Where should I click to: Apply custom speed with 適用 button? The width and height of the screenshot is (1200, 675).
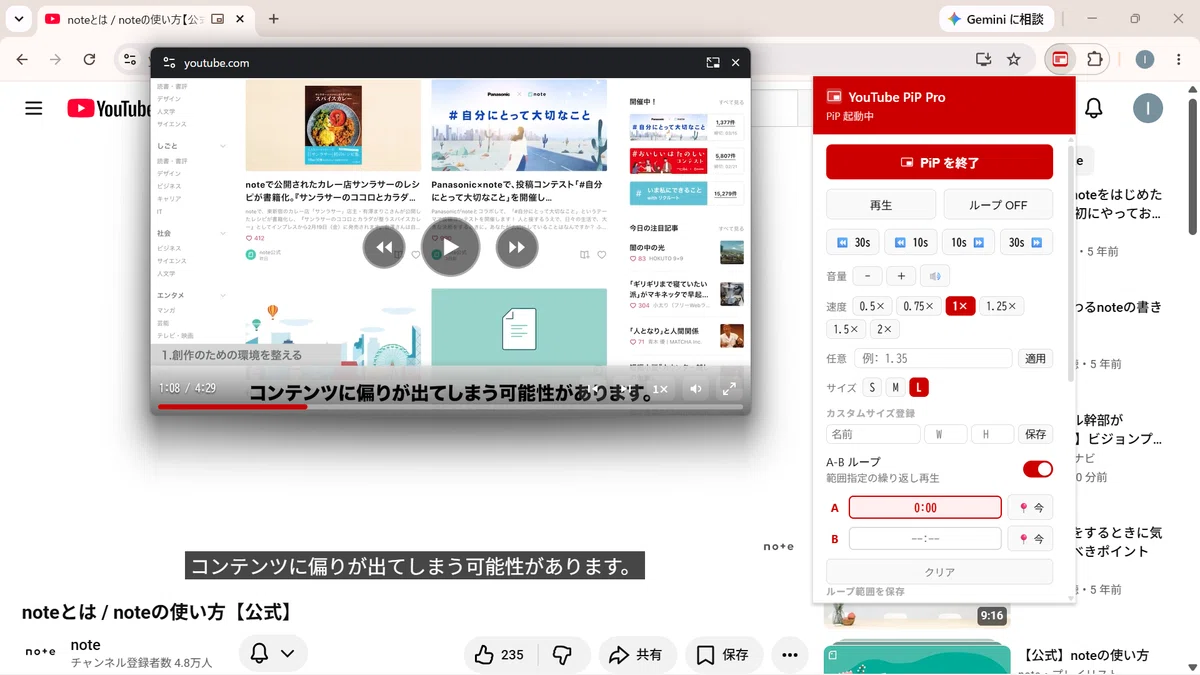(1036, 358)
